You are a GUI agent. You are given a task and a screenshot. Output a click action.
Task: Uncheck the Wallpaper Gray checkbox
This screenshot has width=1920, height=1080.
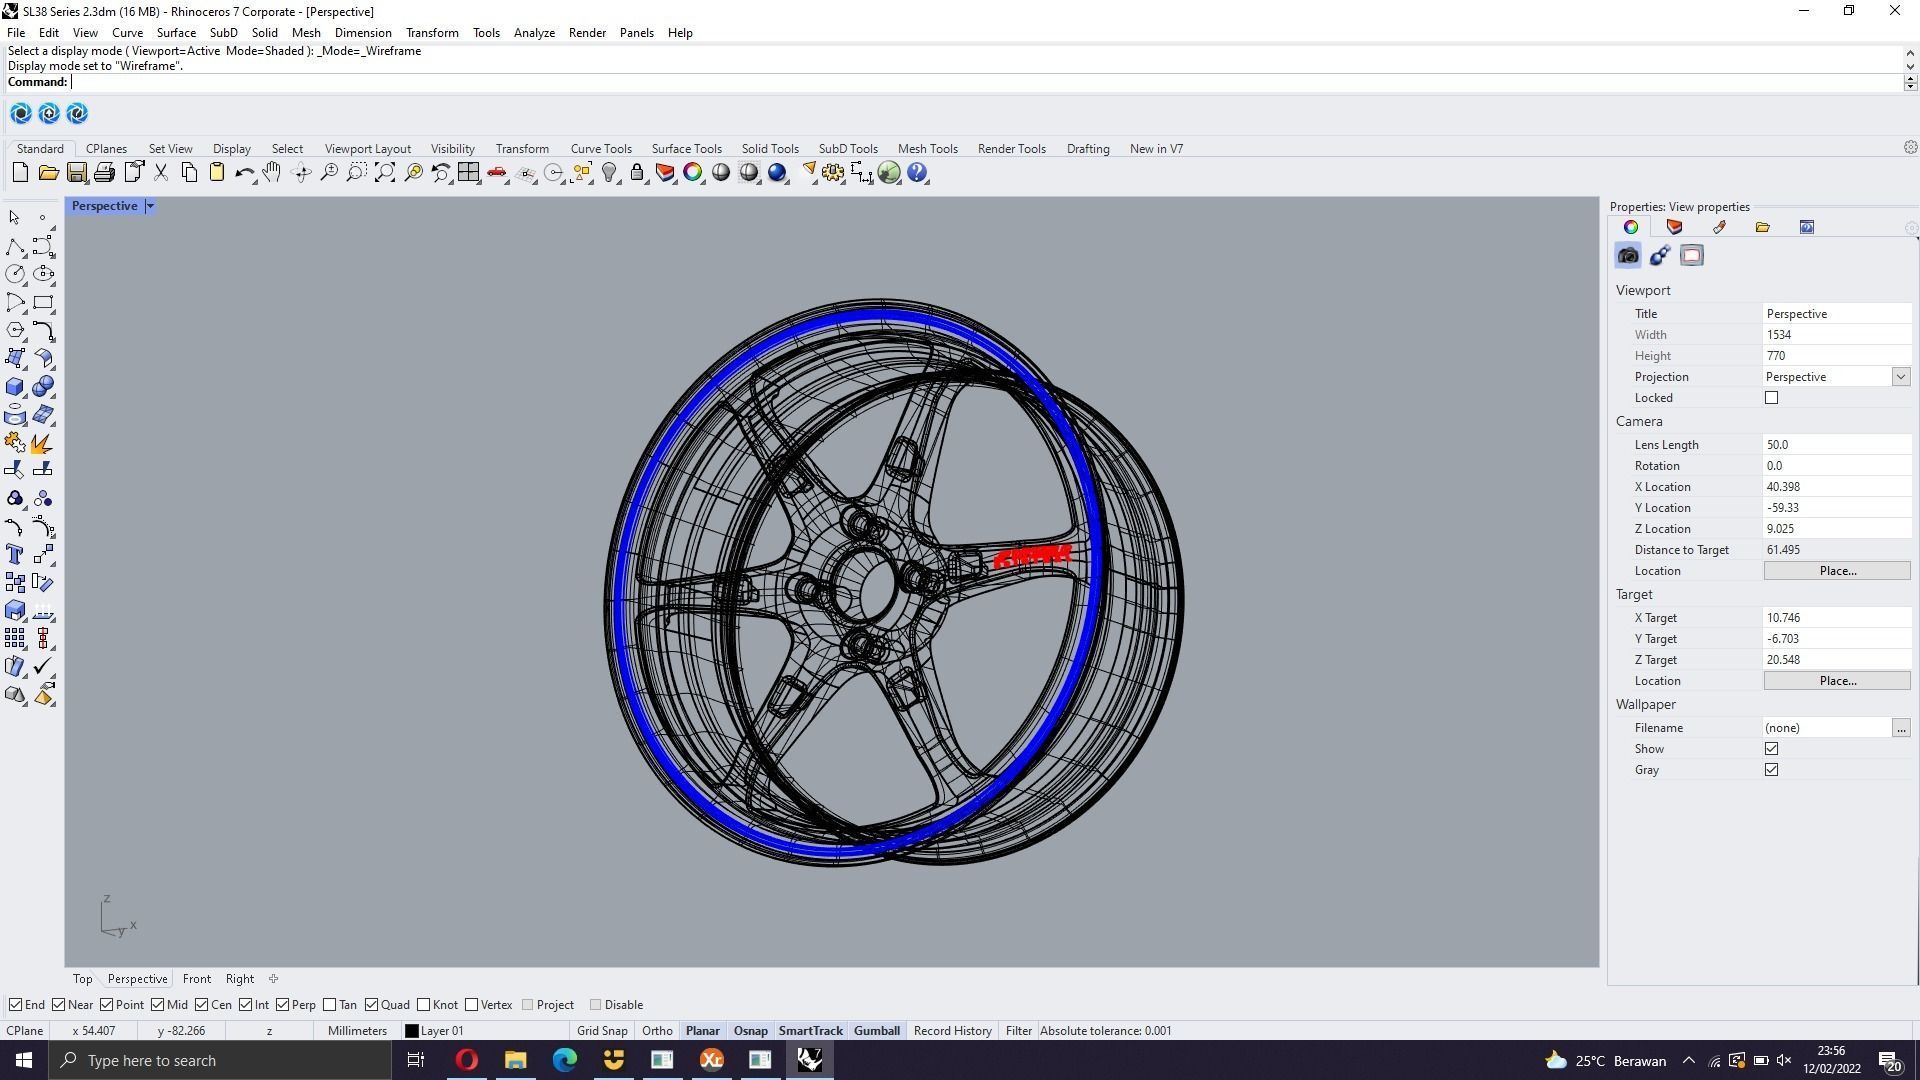[1772, 770]
